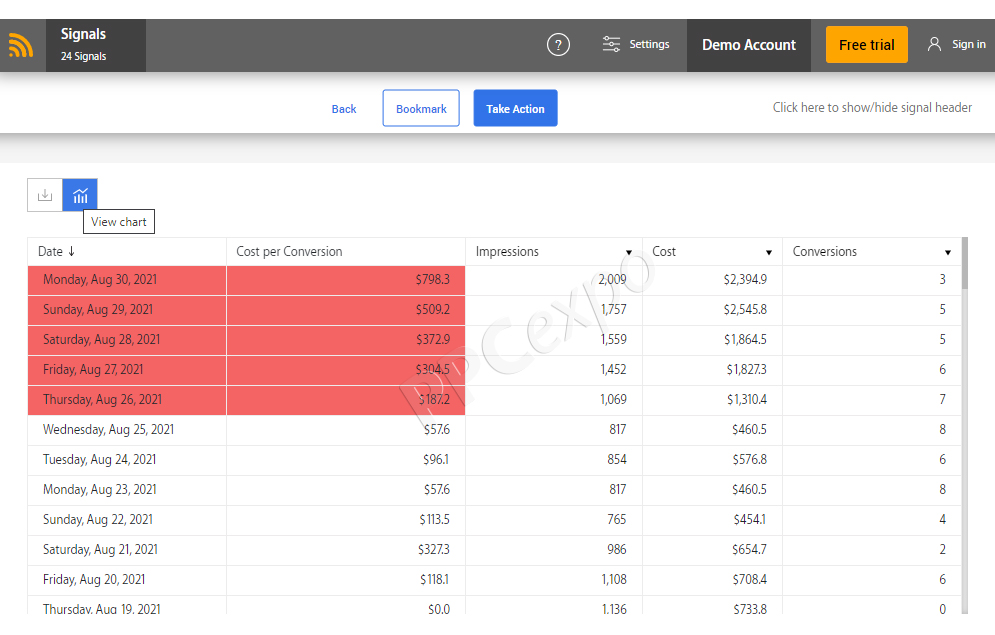Click the $372.9 cost per conversion value

tap(433, 339)
